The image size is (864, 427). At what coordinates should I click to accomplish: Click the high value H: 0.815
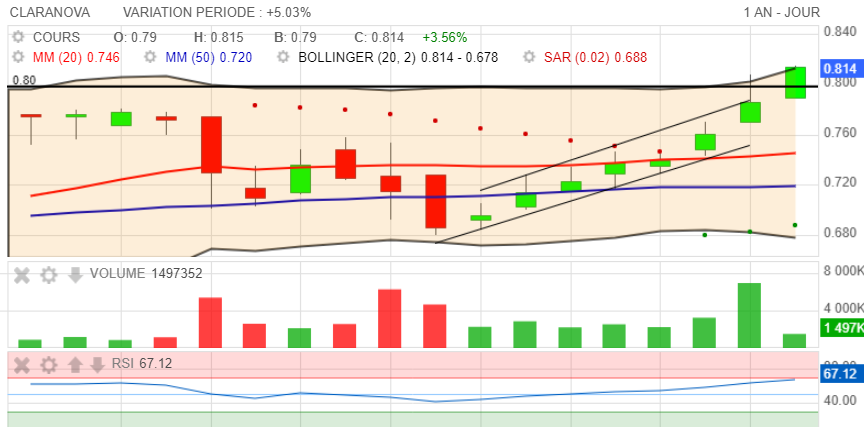[219, 37]
